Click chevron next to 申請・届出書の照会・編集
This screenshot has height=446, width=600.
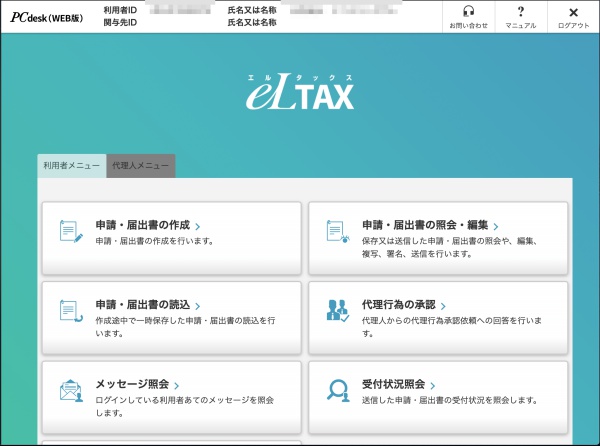[496, 226]
